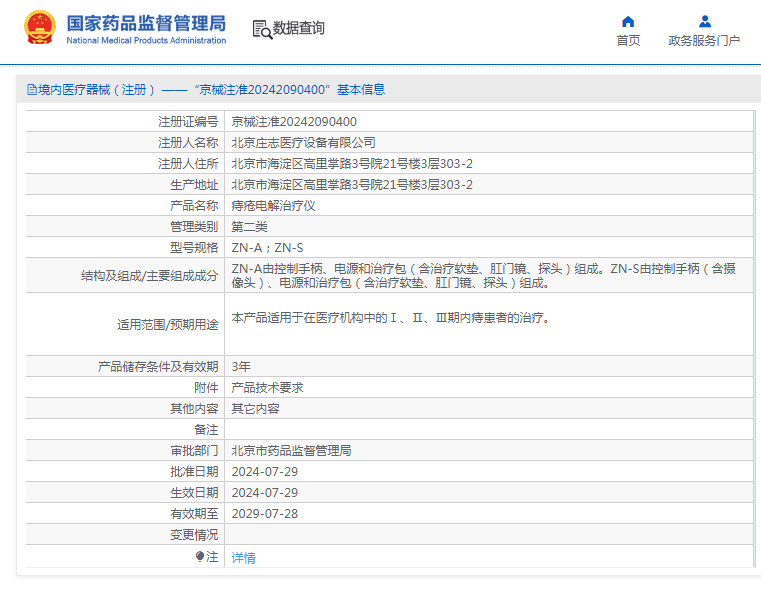This screenshot has width=761, height=590.
Task: Click the 注册人名称 label
Action: click(188, 143)
